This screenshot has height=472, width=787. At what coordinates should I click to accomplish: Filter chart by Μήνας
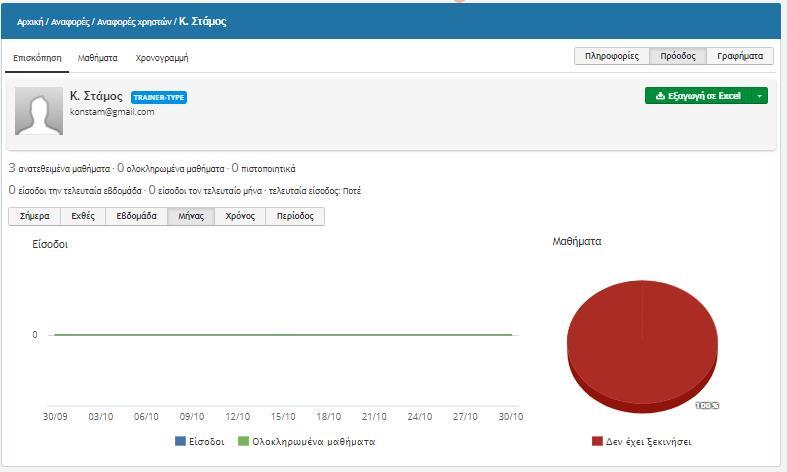tap(191, 216)
